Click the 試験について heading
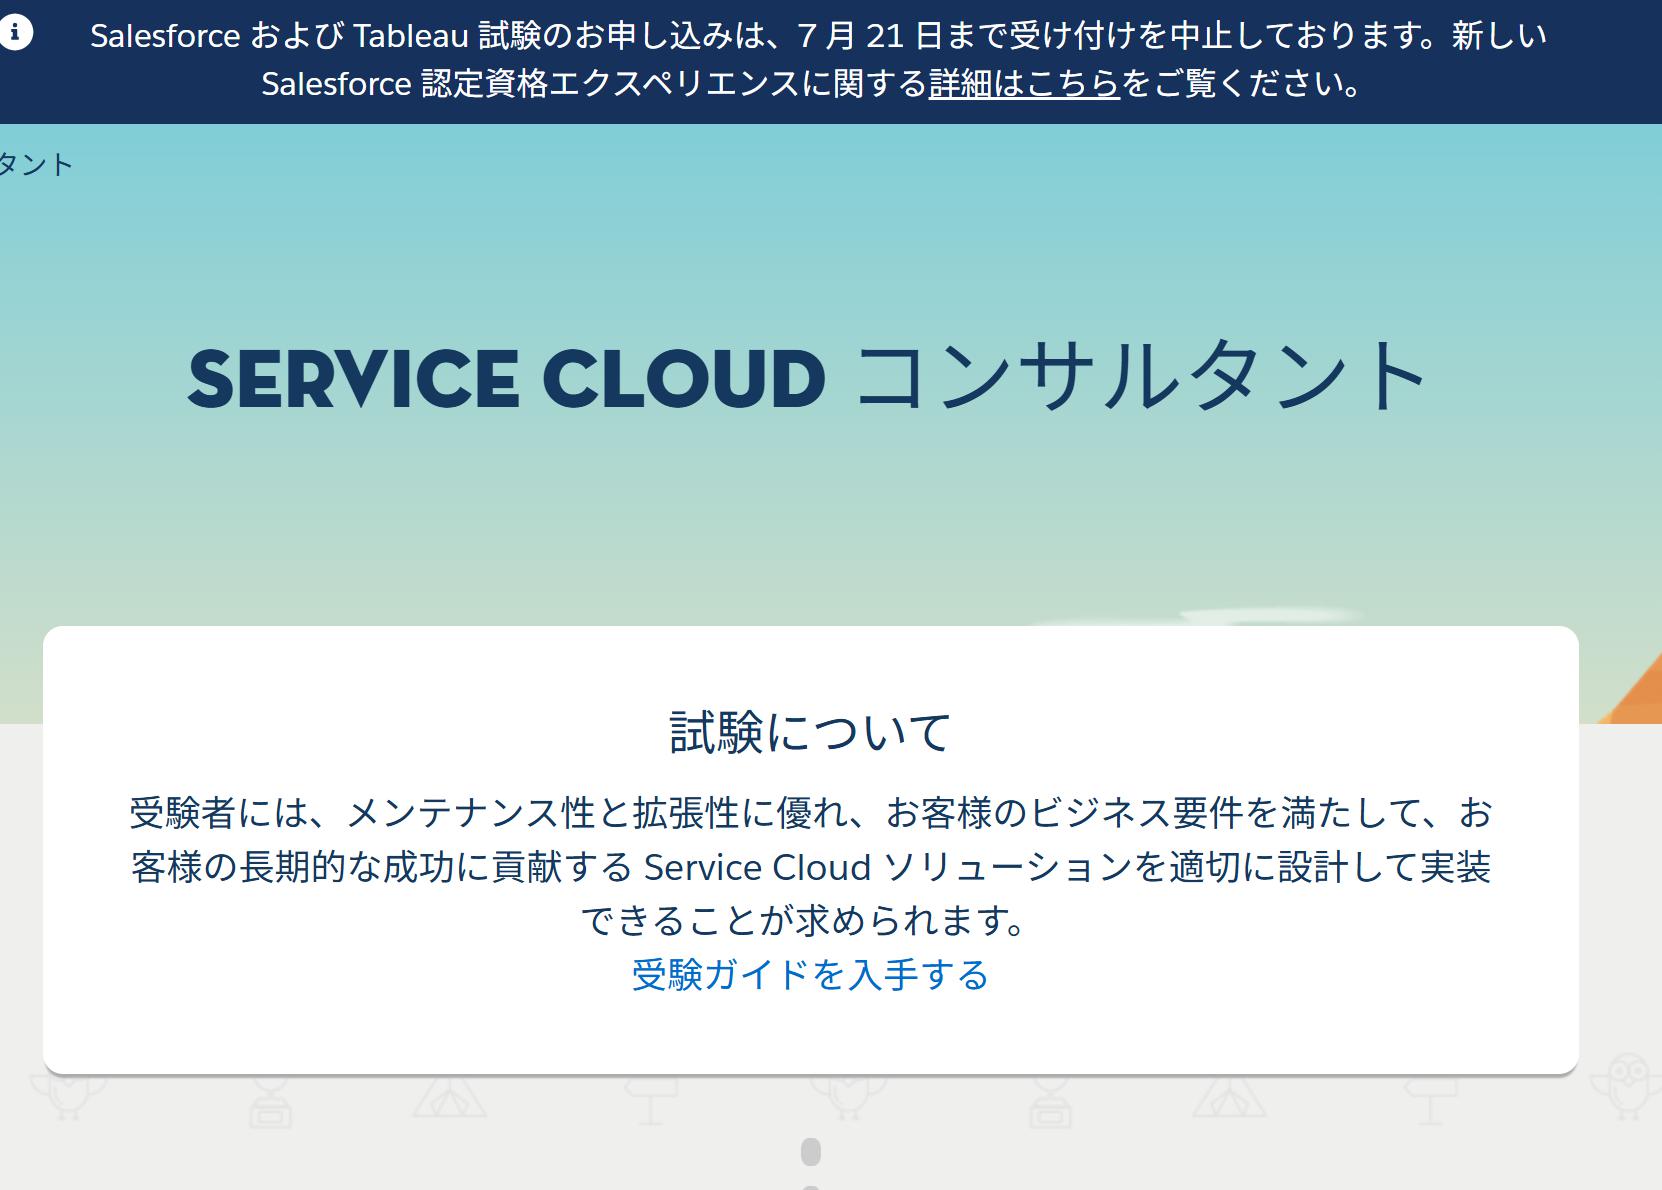 [x=810, y=732]
